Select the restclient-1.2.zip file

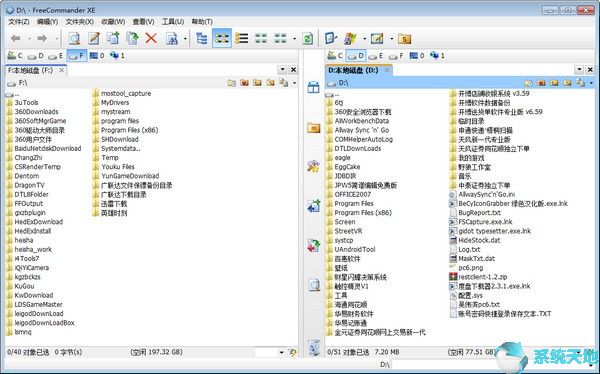coord(484,277)
